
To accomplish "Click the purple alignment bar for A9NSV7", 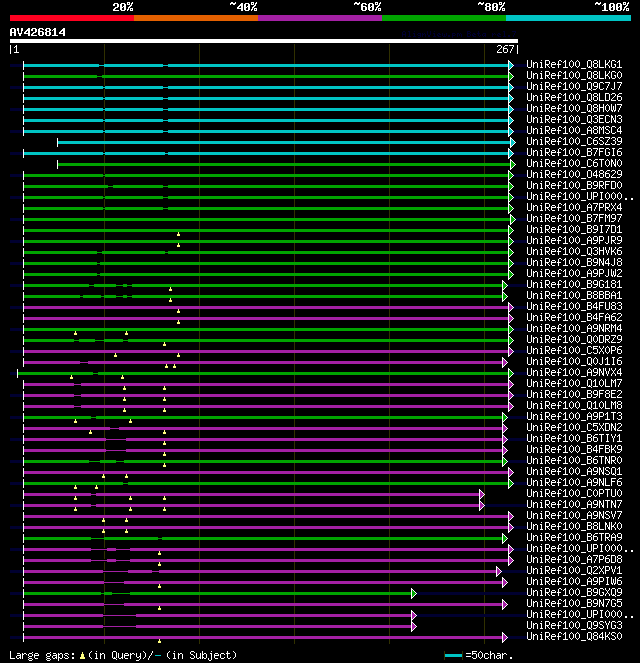I will click(266, 516).
